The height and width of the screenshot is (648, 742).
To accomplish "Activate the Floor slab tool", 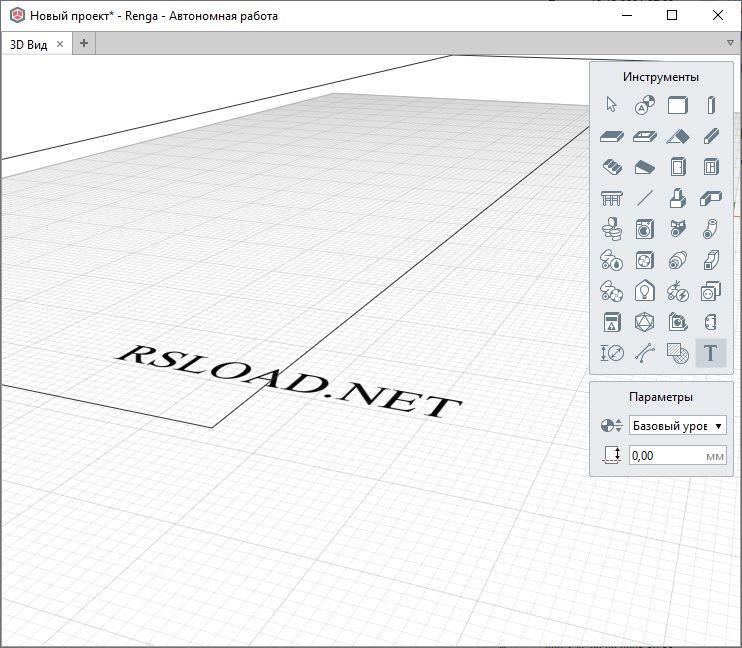I will click(x=612, y=136).
